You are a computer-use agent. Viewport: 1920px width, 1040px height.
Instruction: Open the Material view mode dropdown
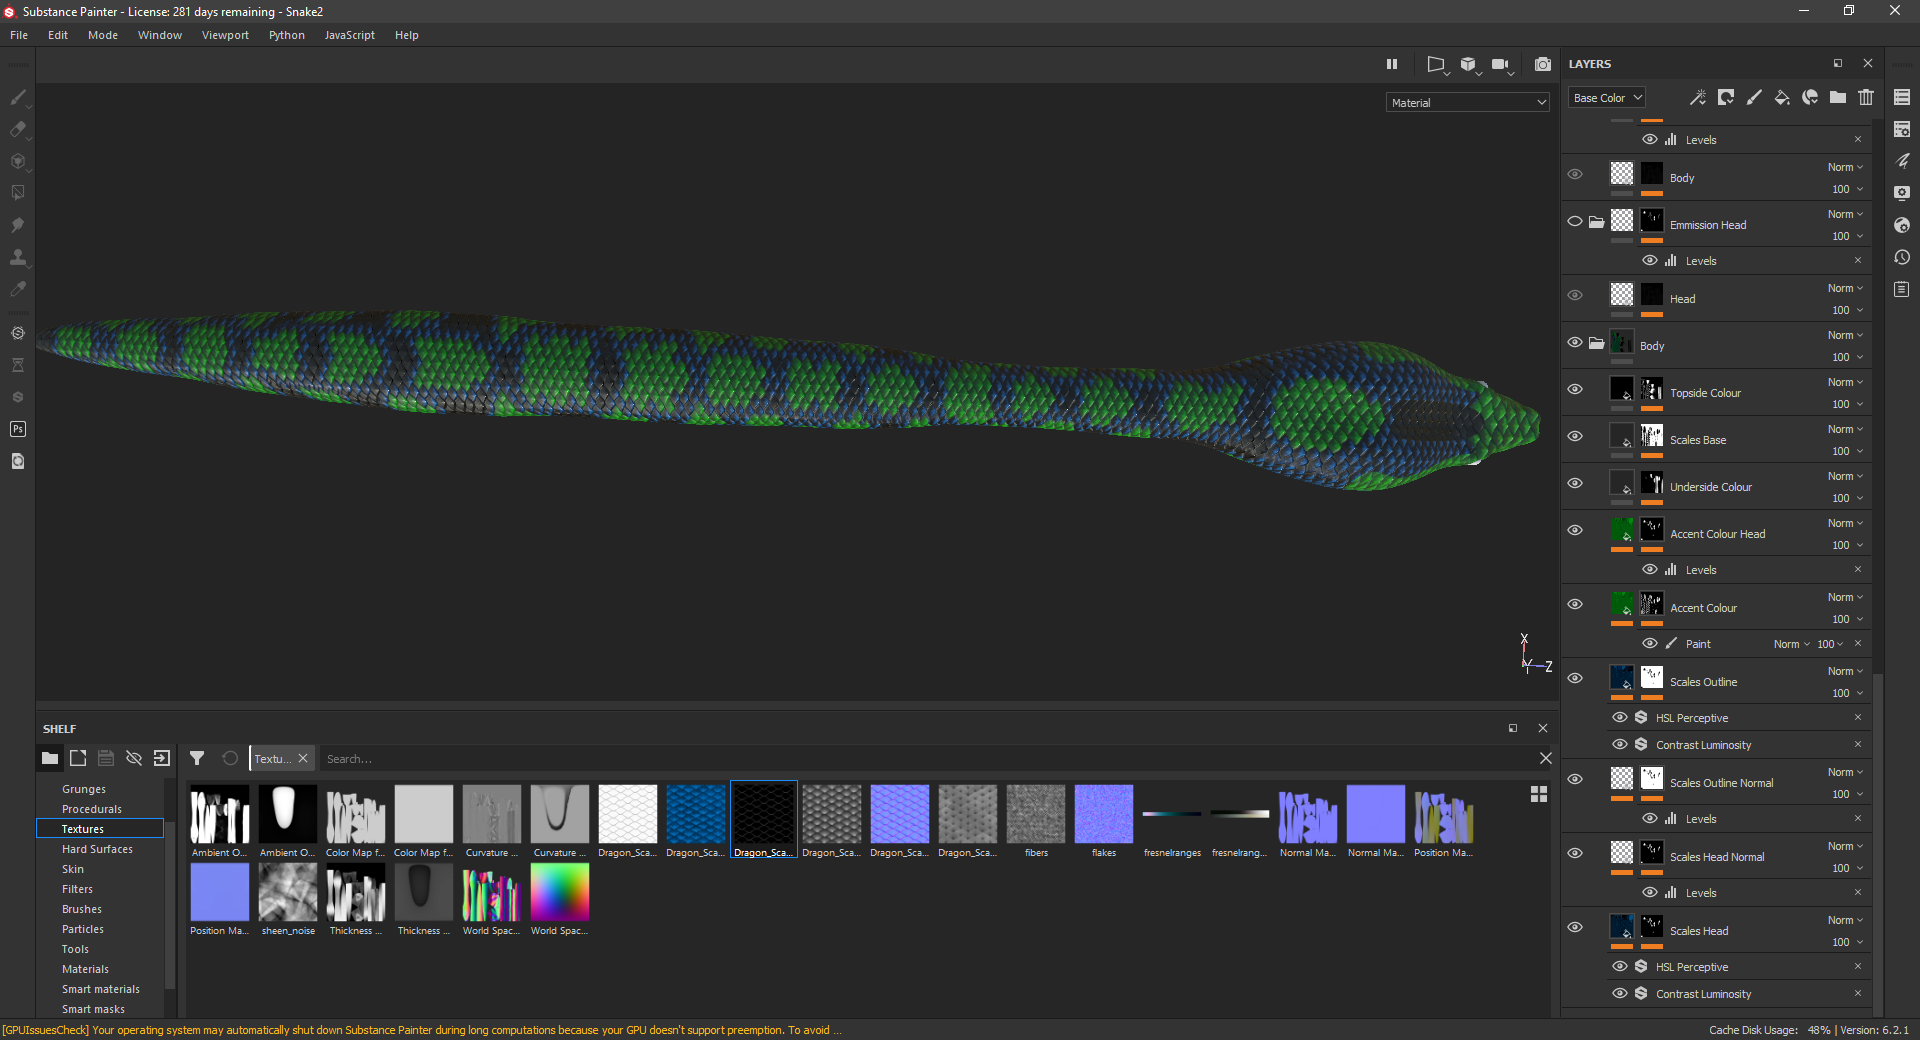(x=1467, y=102)
